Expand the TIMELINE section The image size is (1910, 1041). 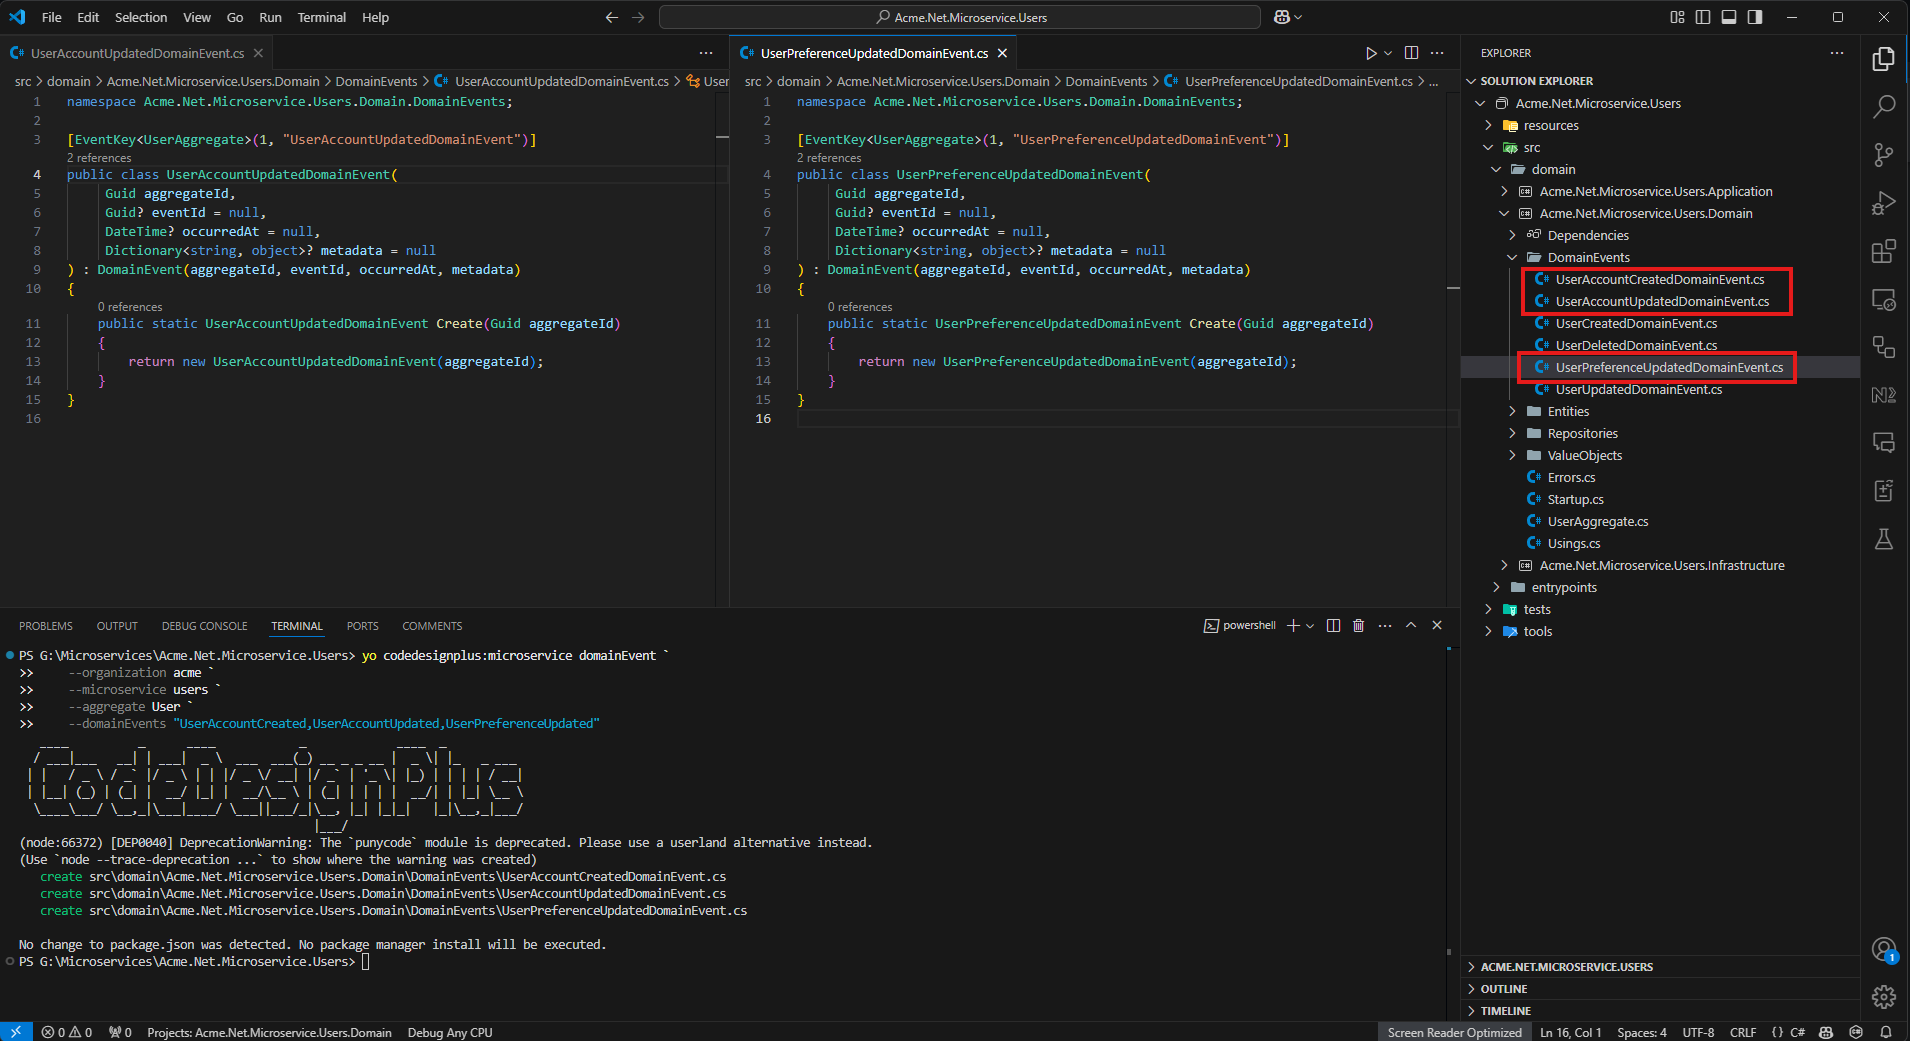(1505, 1011)
